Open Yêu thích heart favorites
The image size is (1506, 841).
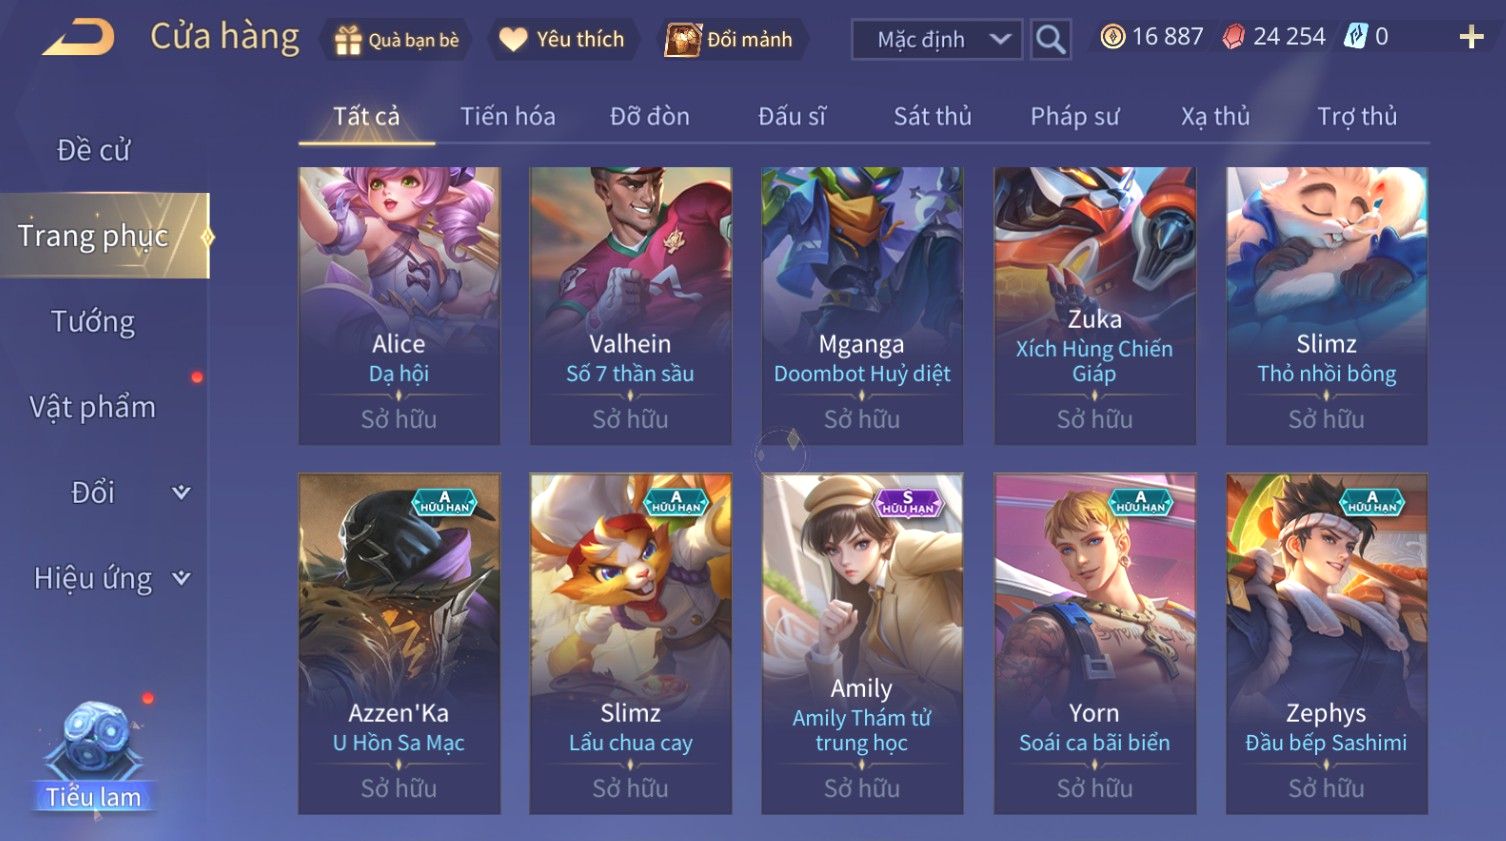tap(513, 40)
